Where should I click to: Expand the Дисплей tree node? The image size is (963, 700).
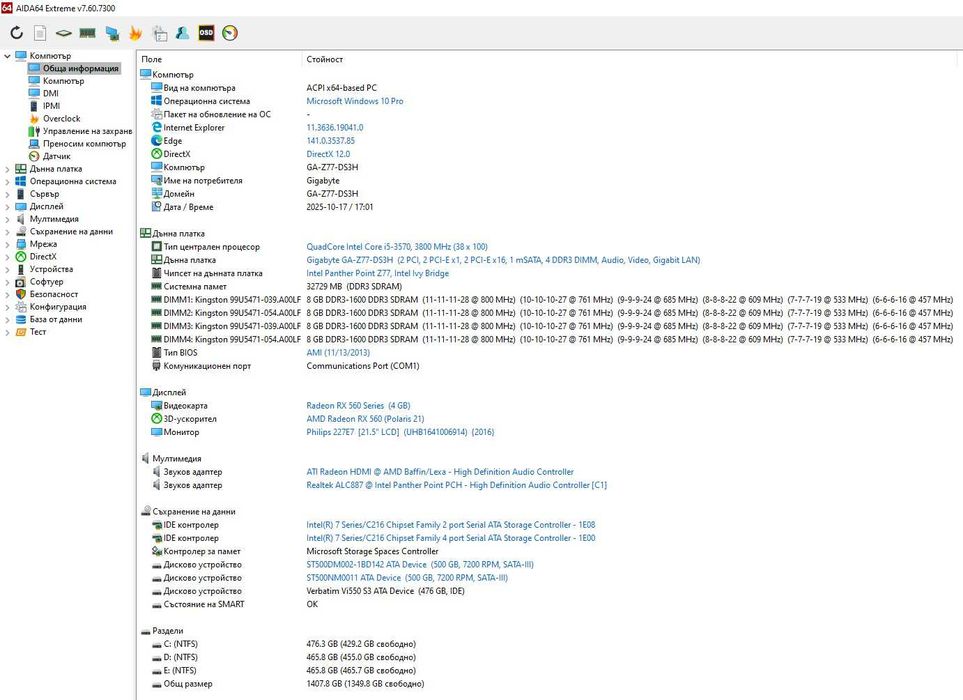(x=7, y=206)
